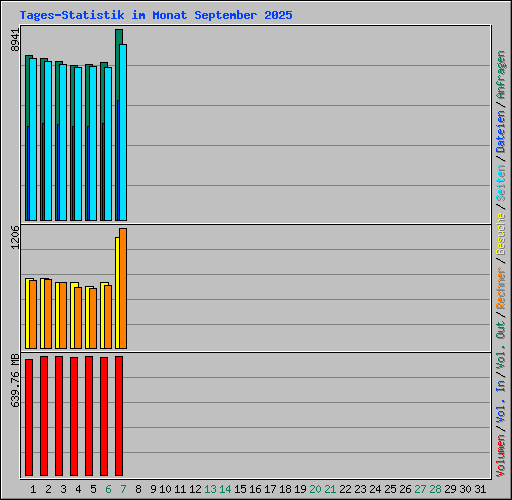Click the blue Dateien legend label

tap(501, 132)
